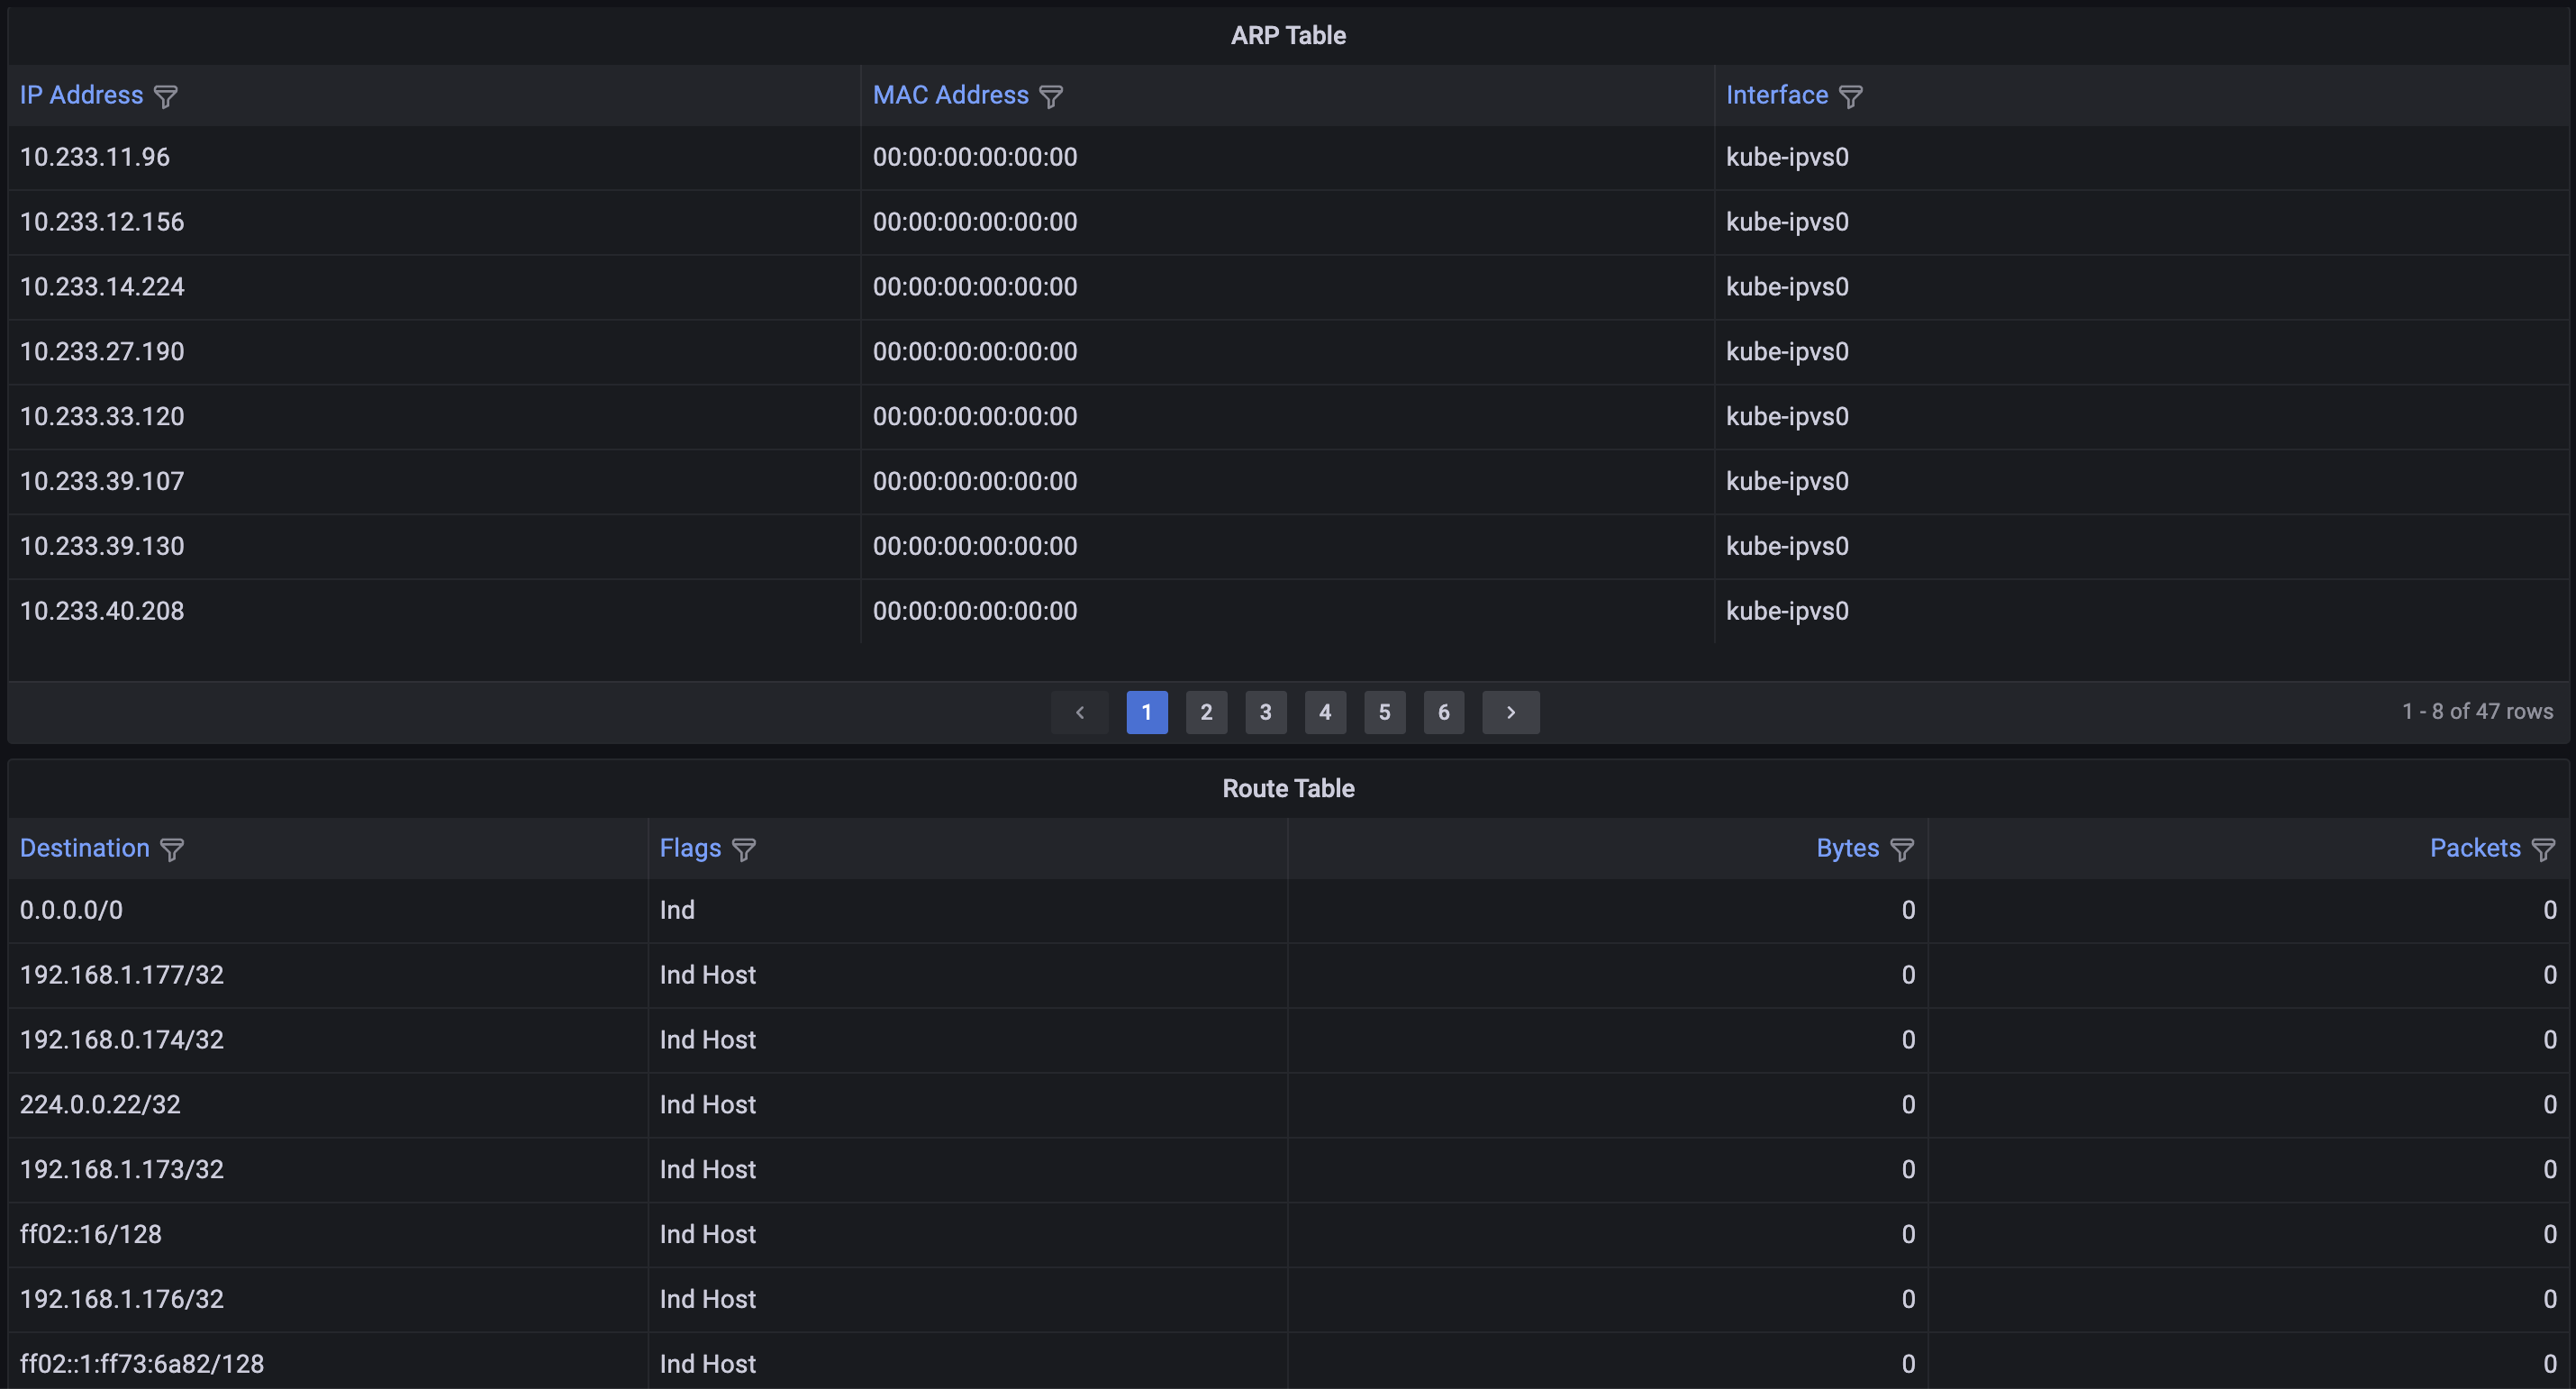2576x1389 pixels.
Task: Open the Destination column filter
Action: click(x=172, y=849)
